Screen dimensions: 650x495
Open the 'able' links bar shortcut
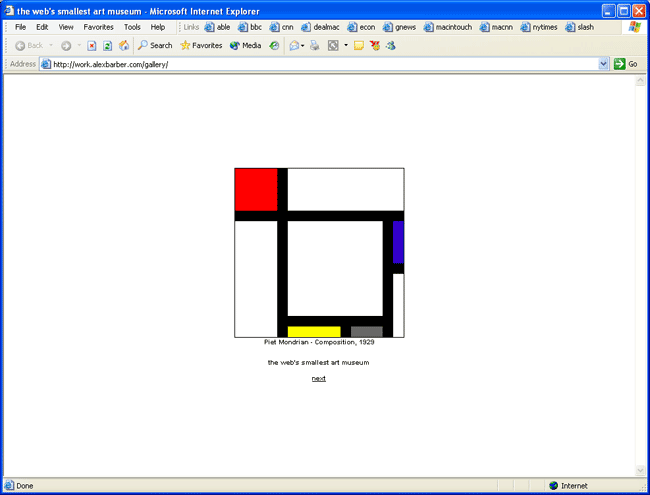click(x=217, y=27)
